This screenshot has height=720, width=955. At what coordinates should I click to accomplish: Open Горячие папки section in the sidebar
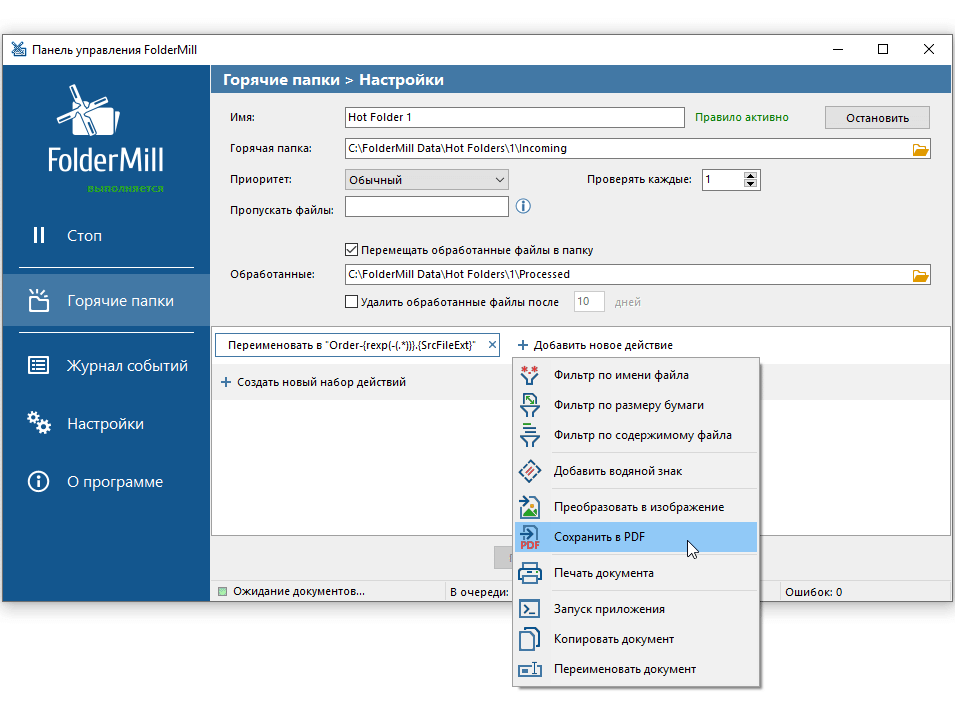point(107,300)
